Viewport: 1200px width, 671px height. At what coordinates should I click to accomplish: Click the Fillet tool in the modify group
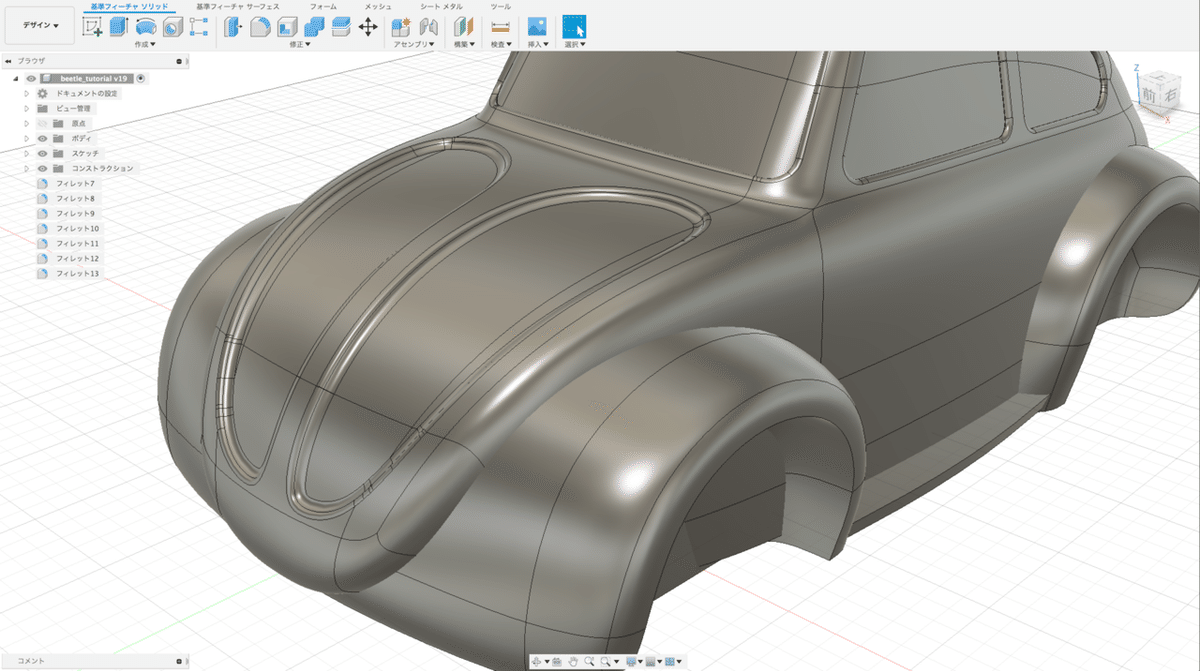pos(259,27)
